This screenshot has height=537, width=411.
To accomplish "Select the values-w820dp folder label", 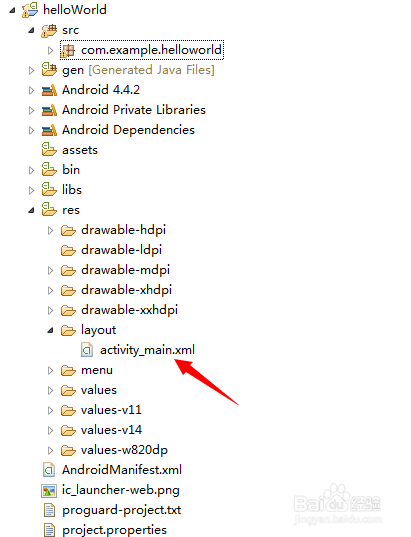I will 124,450.
